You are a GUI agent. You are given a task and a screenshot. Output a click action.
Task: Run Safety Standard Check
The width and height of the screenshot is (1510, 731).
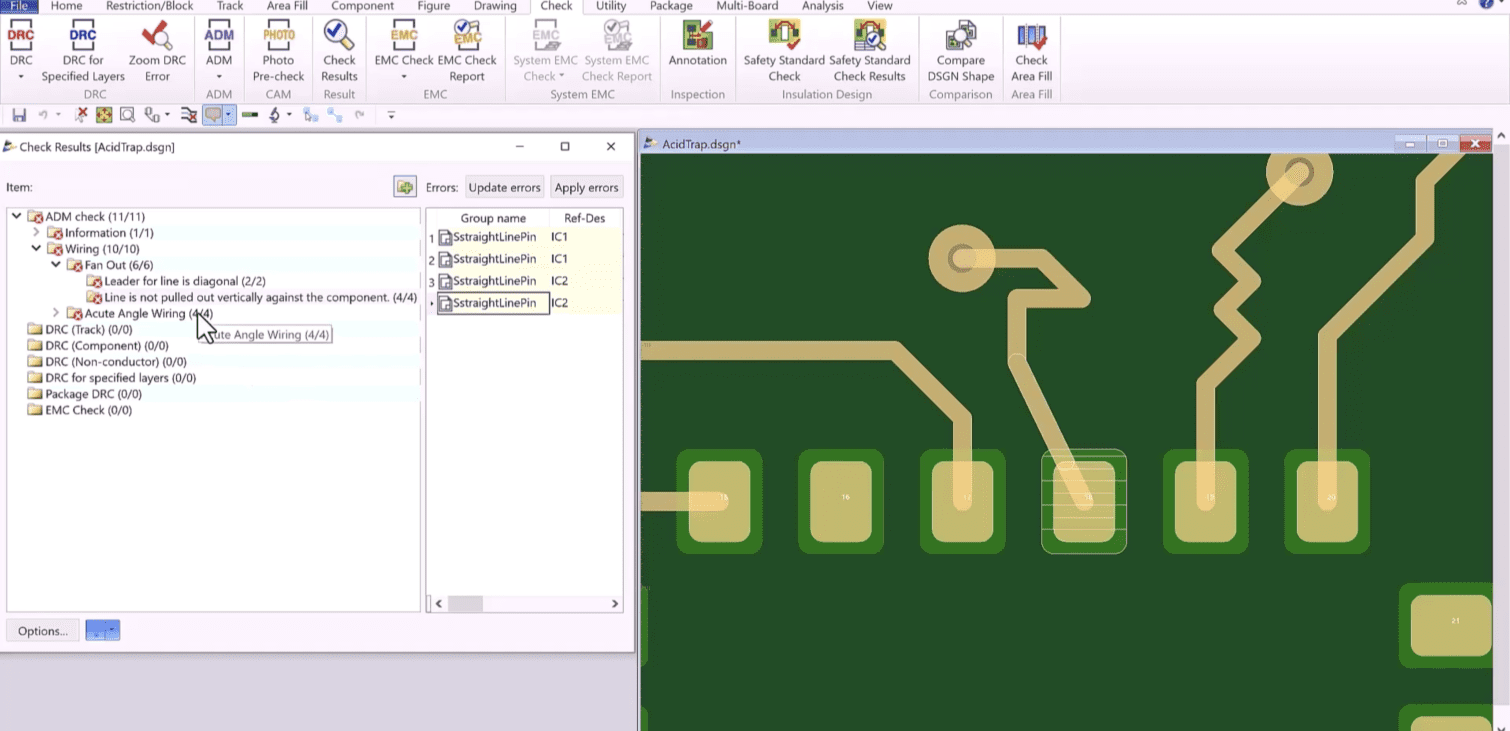(784, 52)
